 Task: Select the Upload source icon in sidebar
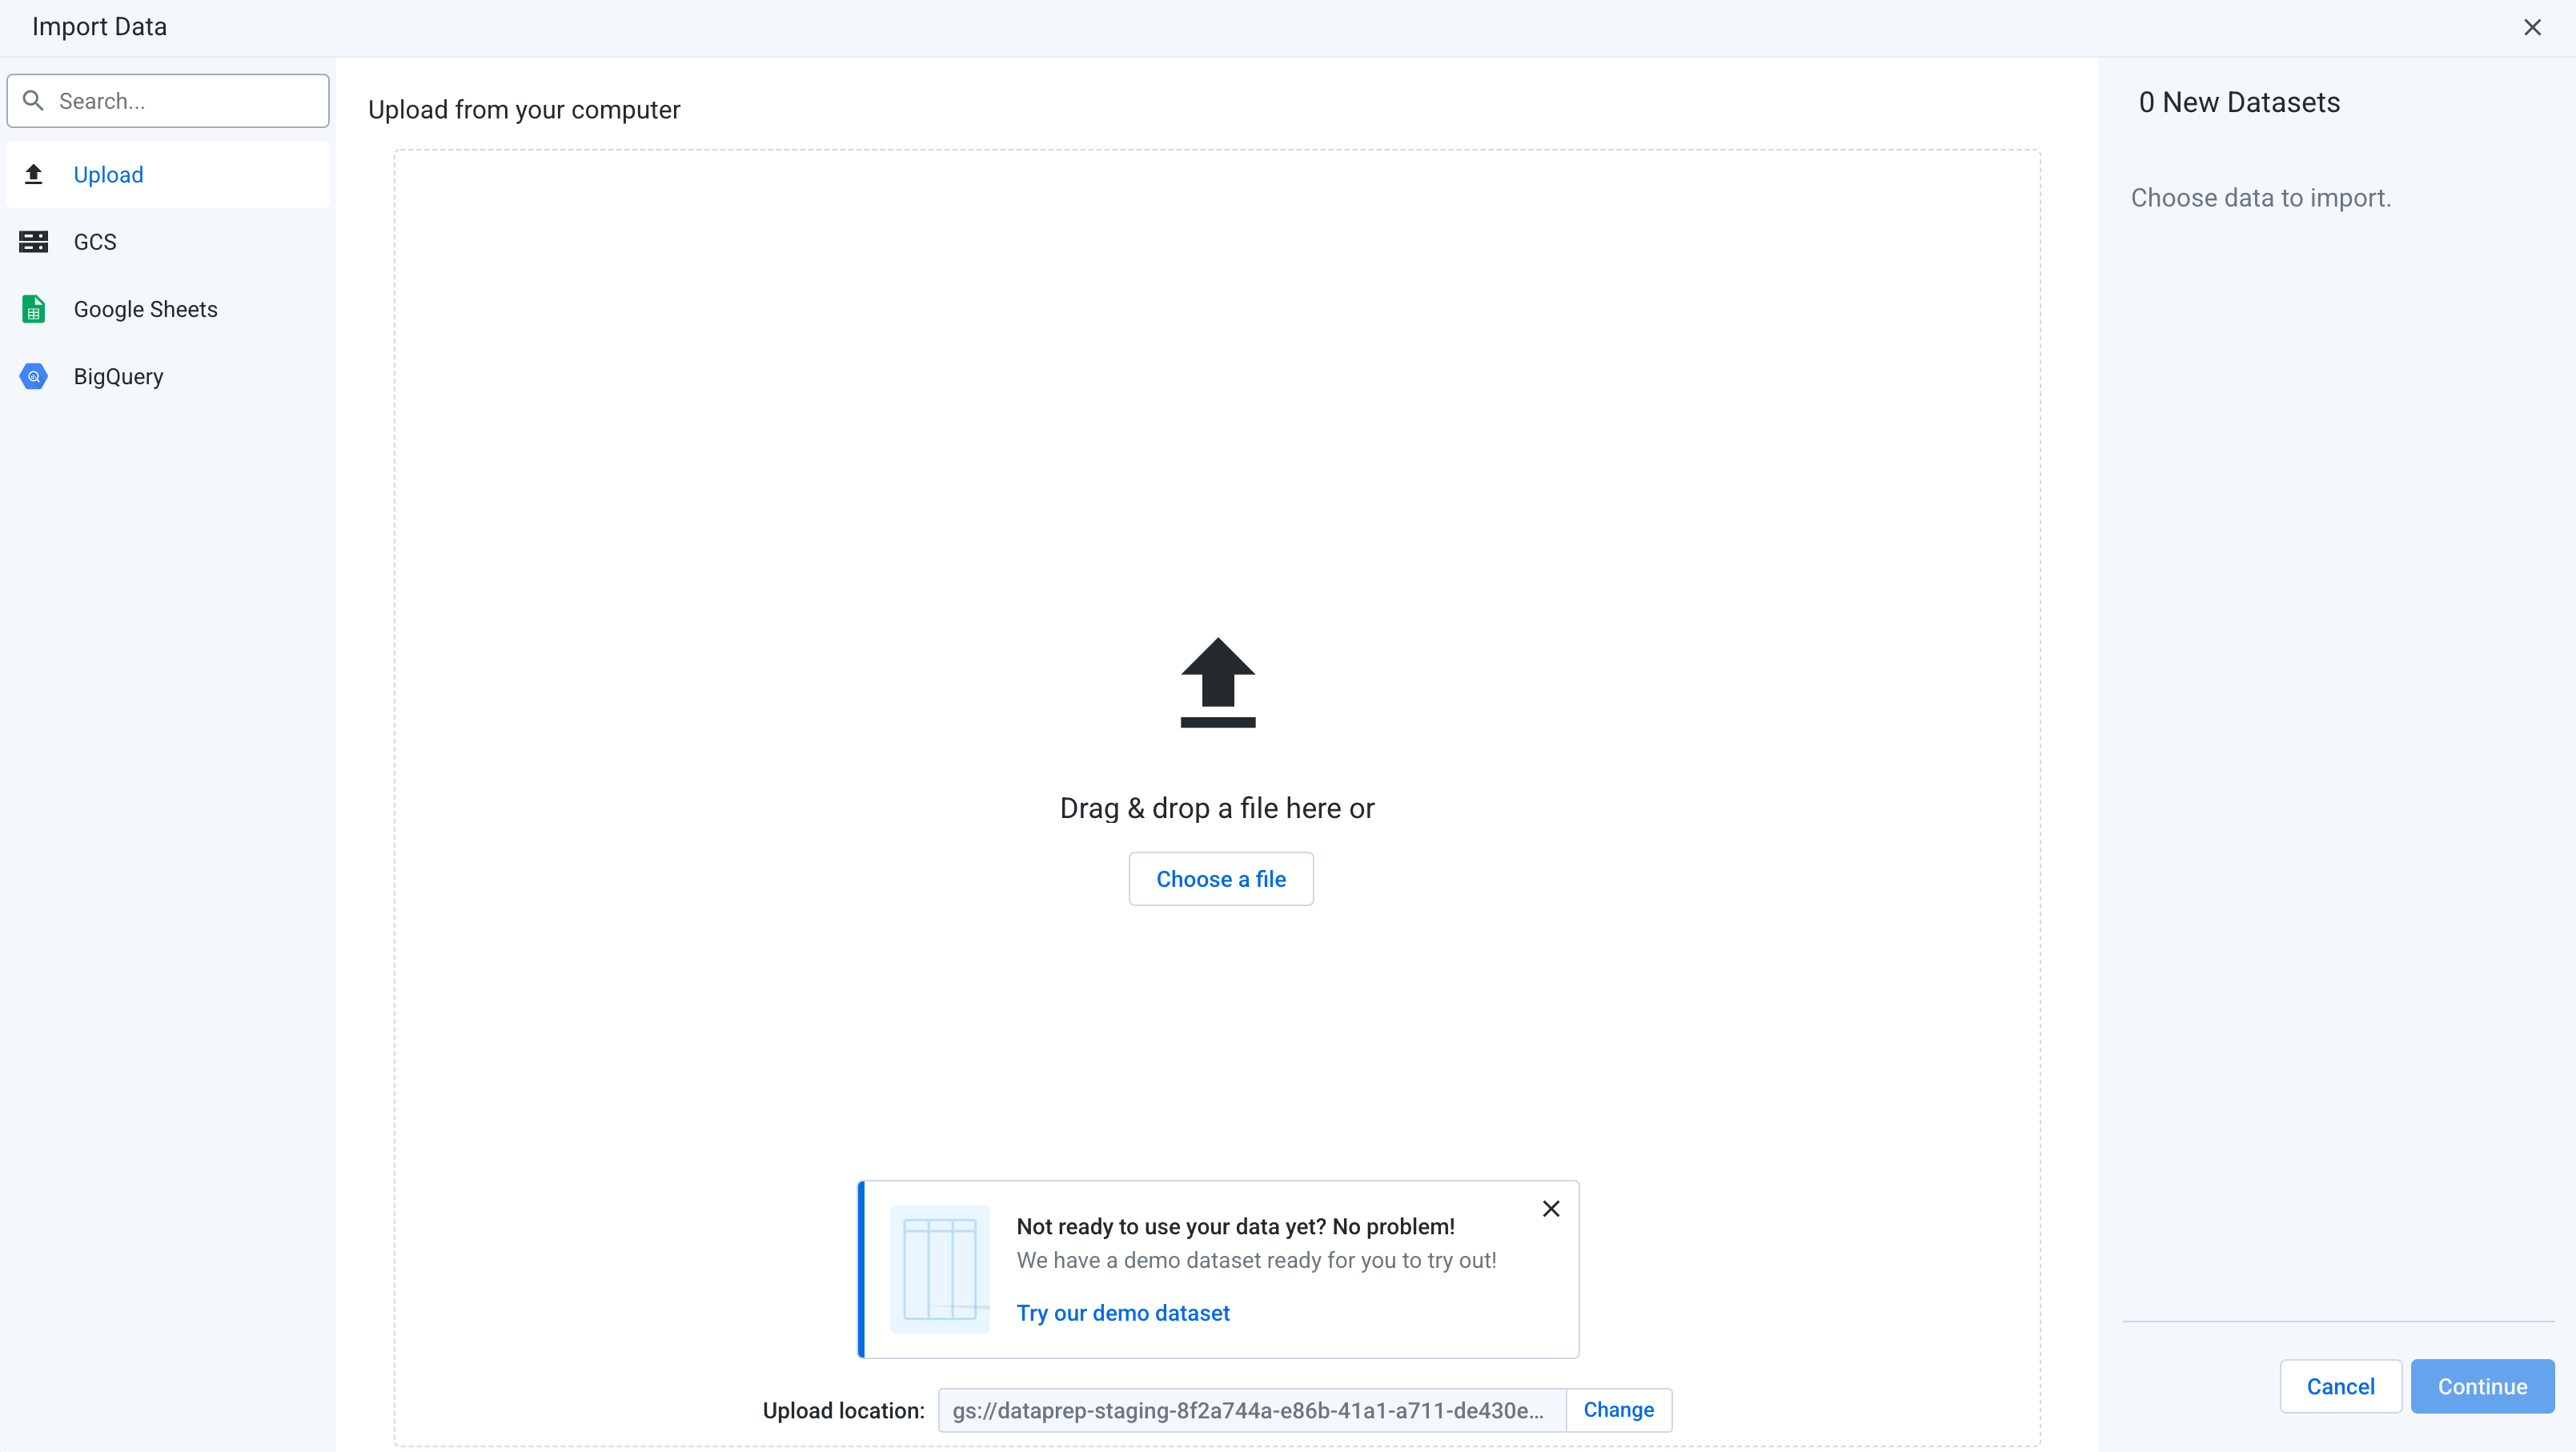pos(34,174)
